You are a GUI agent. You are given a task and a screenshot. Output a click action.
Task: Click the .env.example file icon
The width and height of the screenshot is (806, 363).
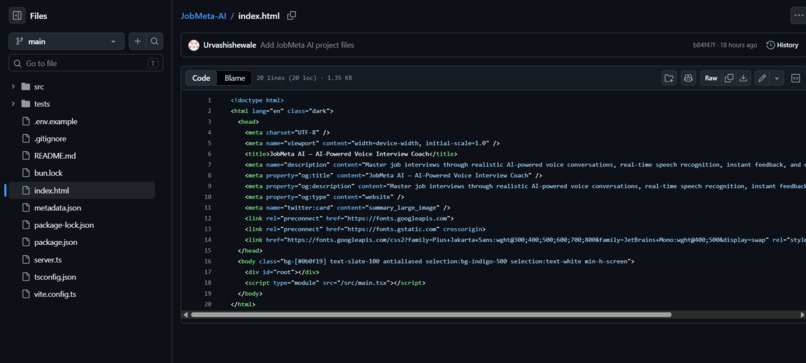[x=26, y=121]
